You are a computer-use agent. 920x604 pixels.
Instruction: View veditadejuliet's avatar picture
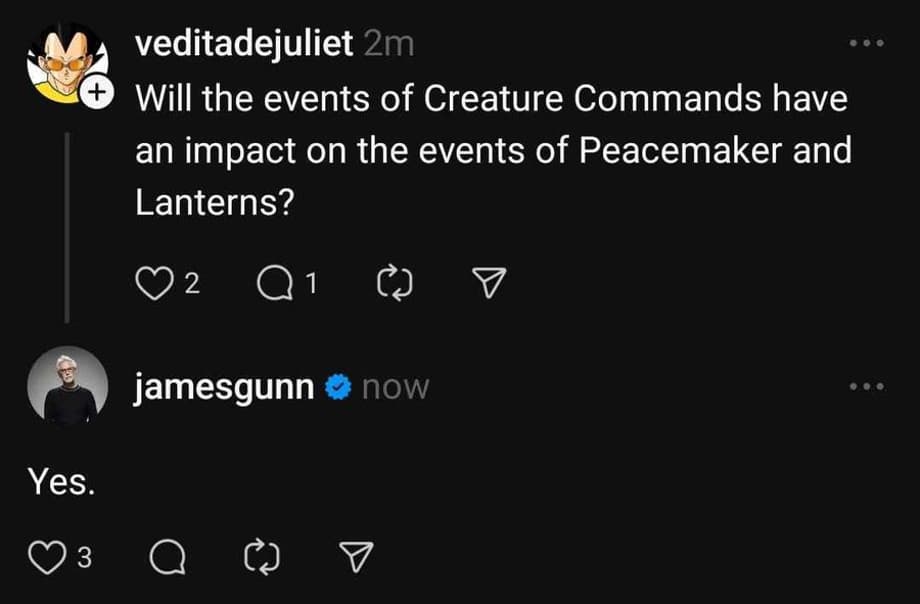click(x=64, y=62)
